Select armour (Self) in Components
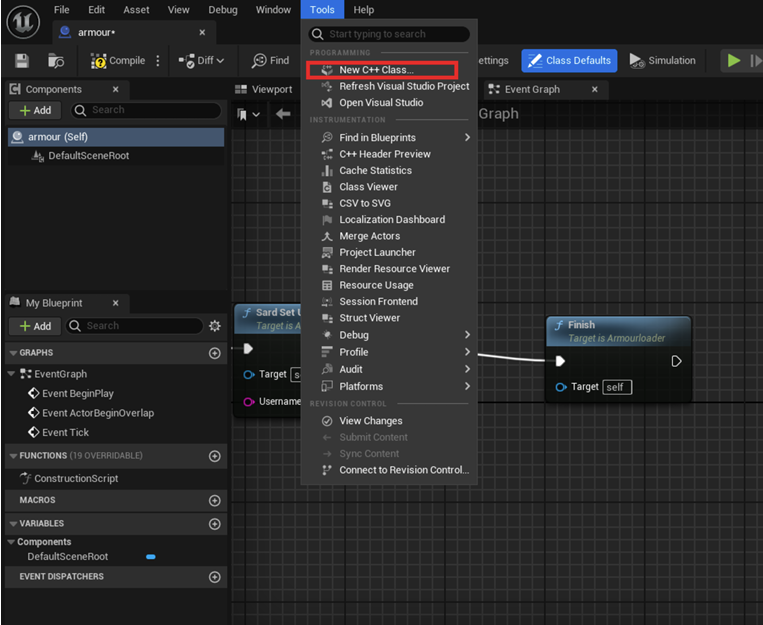The width and height of the screenshot is (763, 625). pyautogui.click(x=116, y=137)
